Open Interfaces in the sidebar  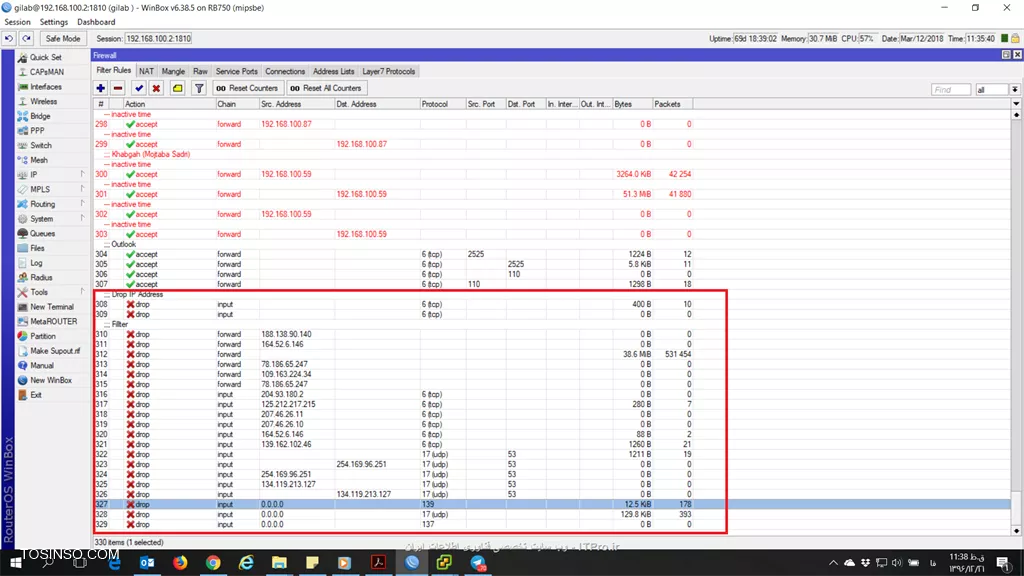click(46, 87)
